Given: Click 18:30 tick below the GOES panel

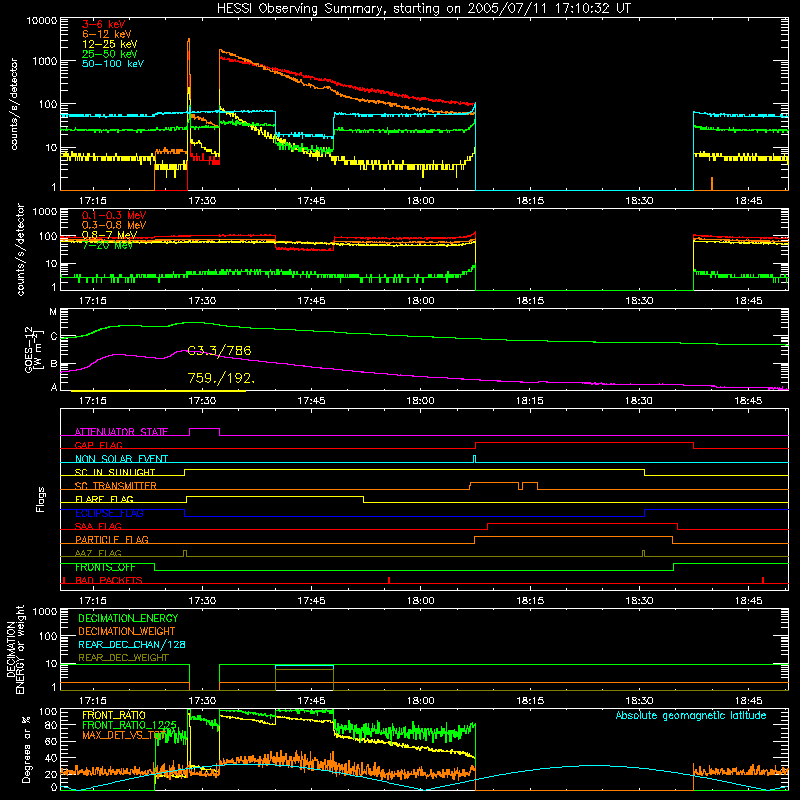Looking at the screenshot, I should 639,401.
